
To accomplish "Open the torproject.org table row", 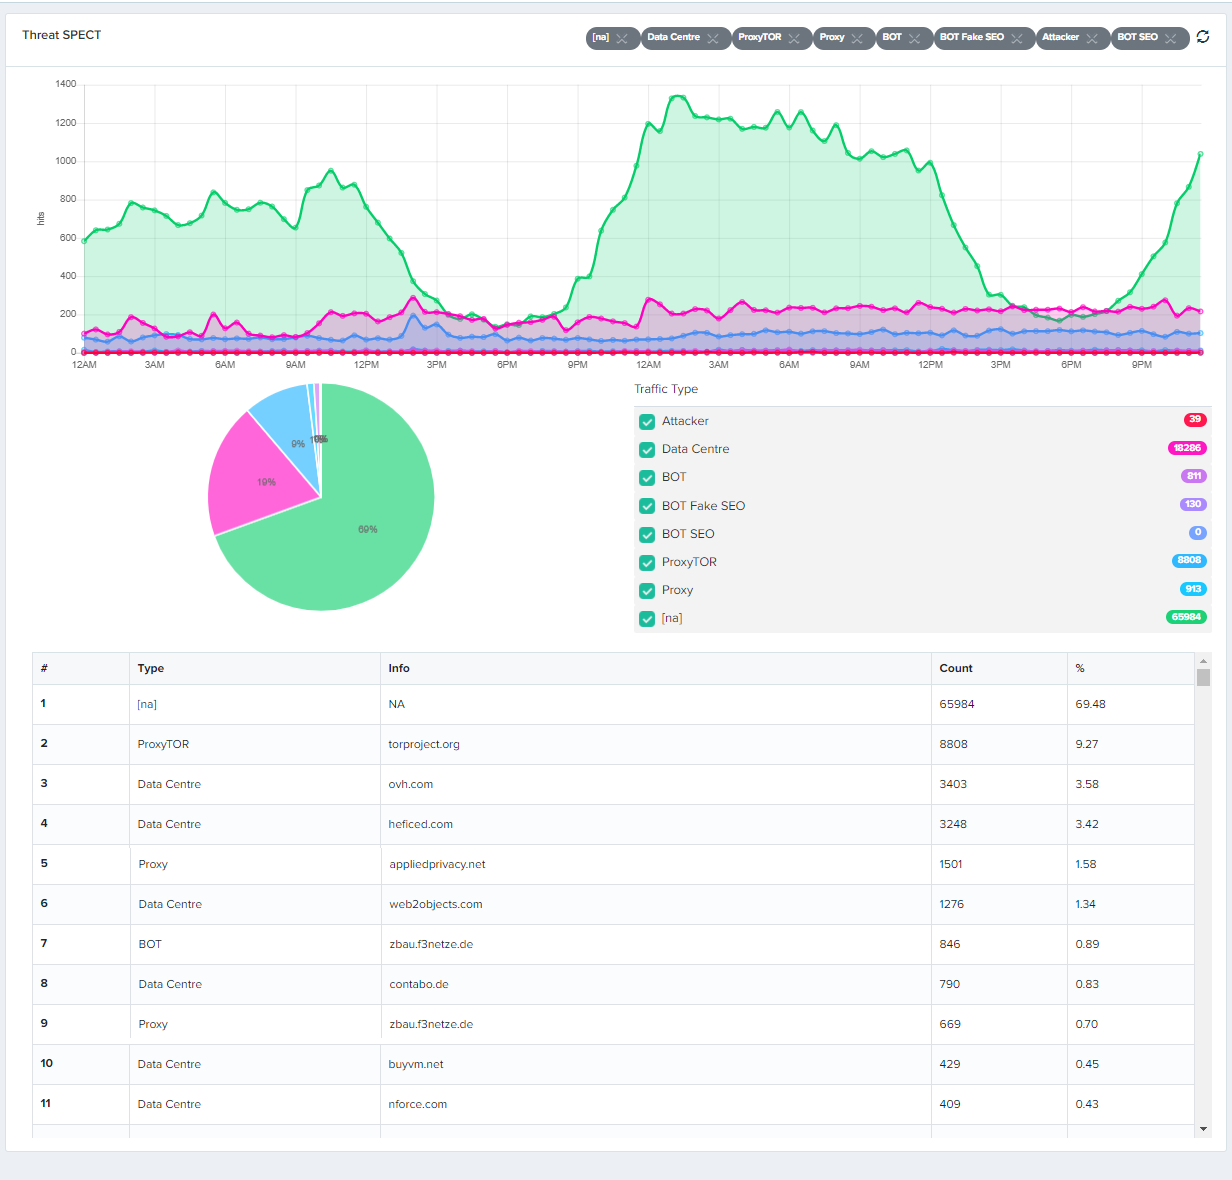I will coord(424,744).
